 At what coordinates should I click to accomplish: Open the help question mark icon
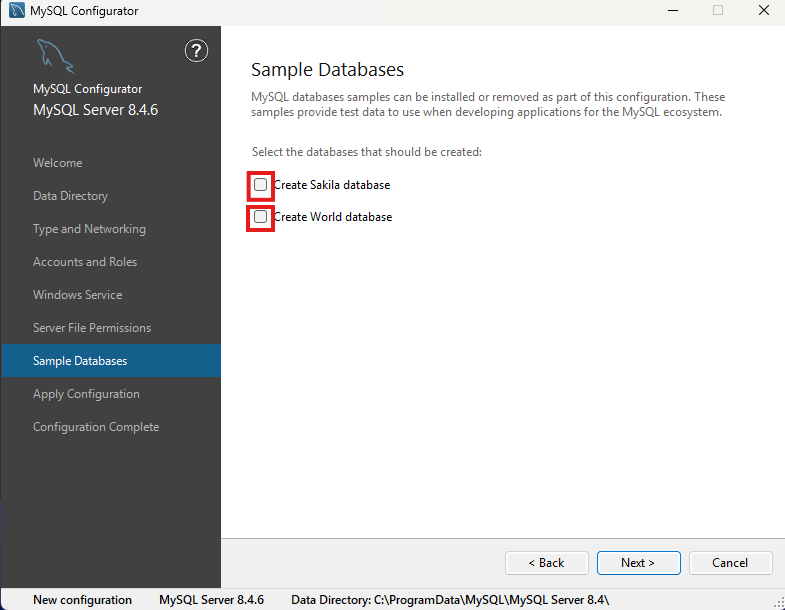(196, 51)
